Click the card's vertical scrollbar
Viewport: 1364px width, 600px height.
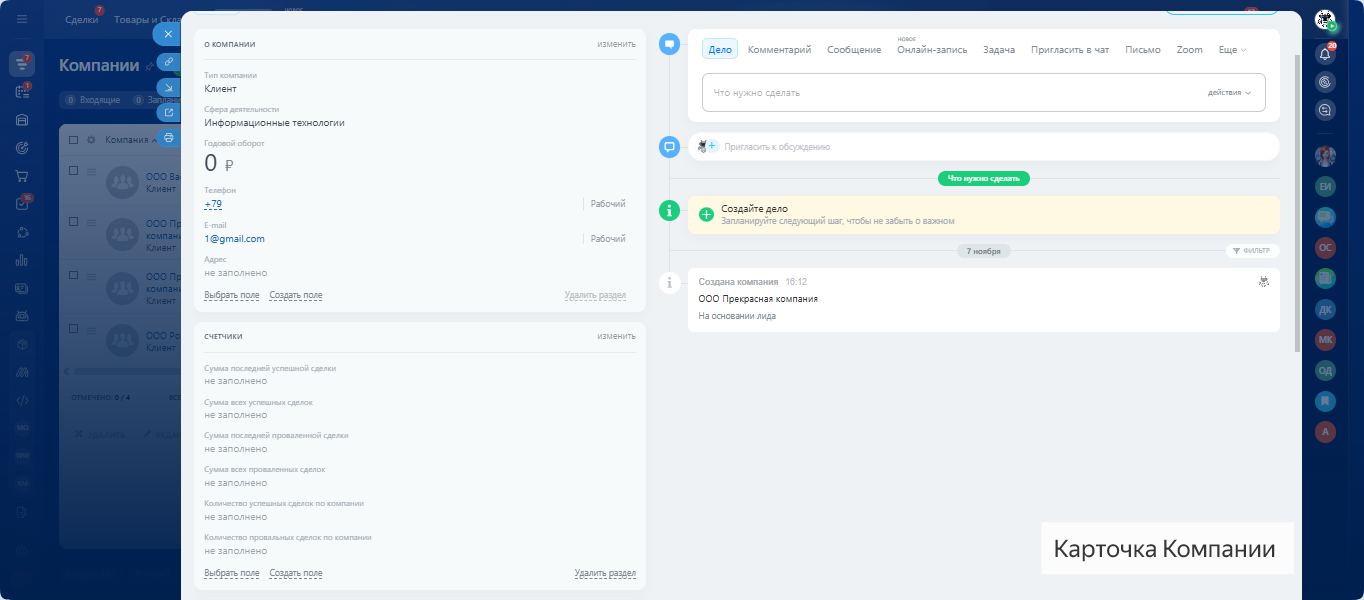tap(1298, 202)
